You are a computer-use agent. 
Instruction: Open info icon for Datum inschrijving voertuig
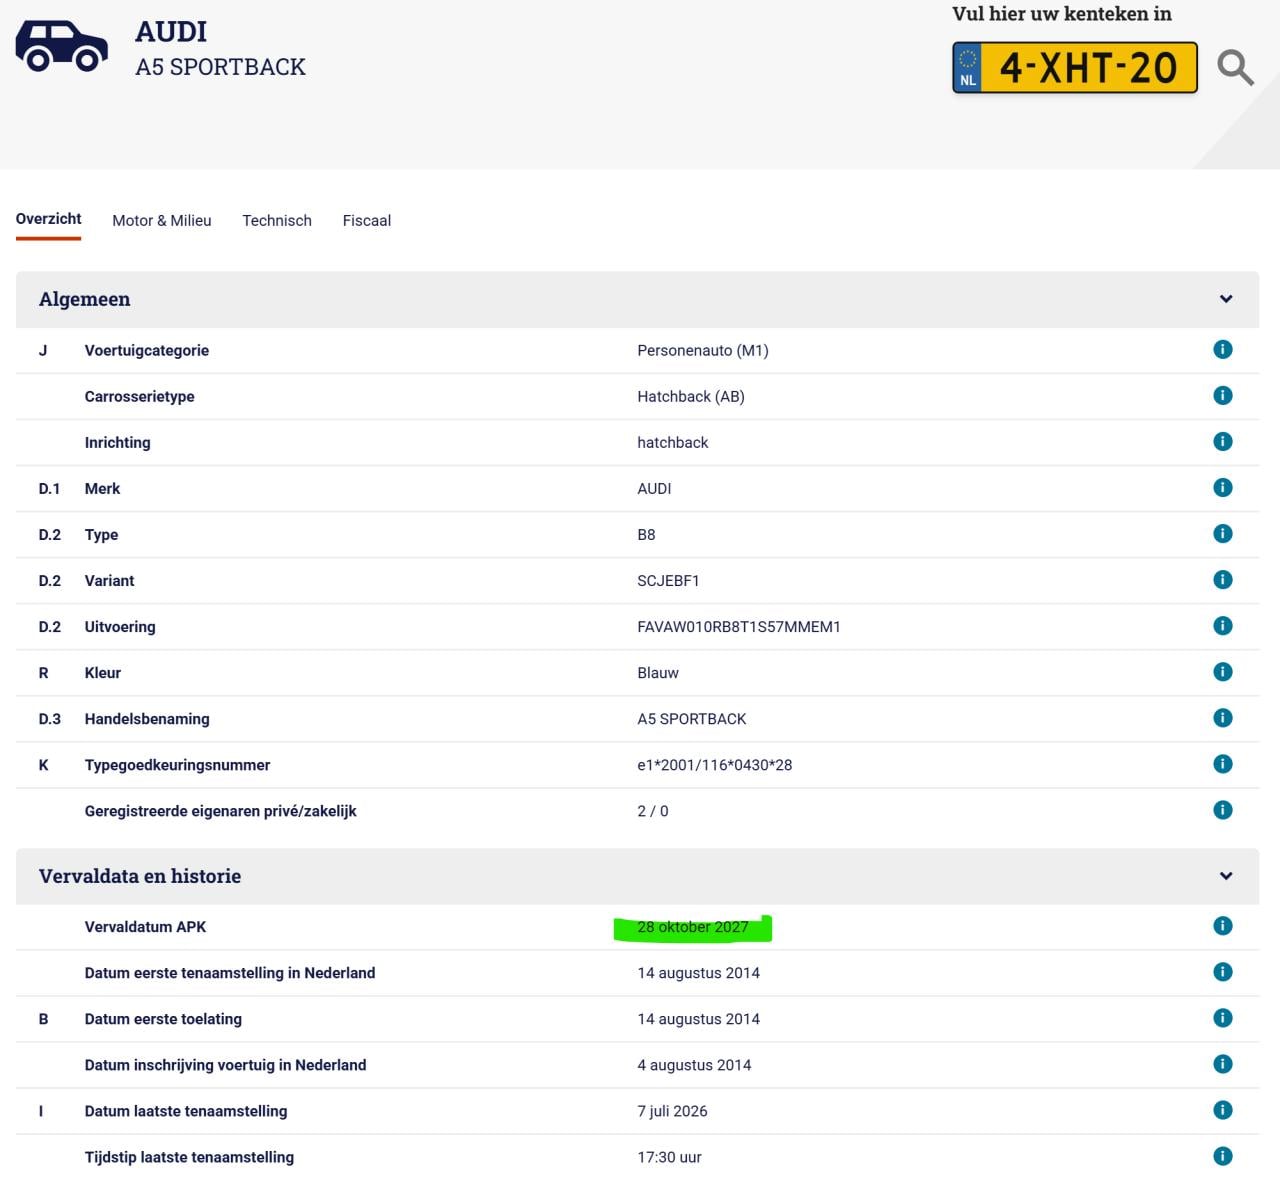click(x=1222, y=1063)
